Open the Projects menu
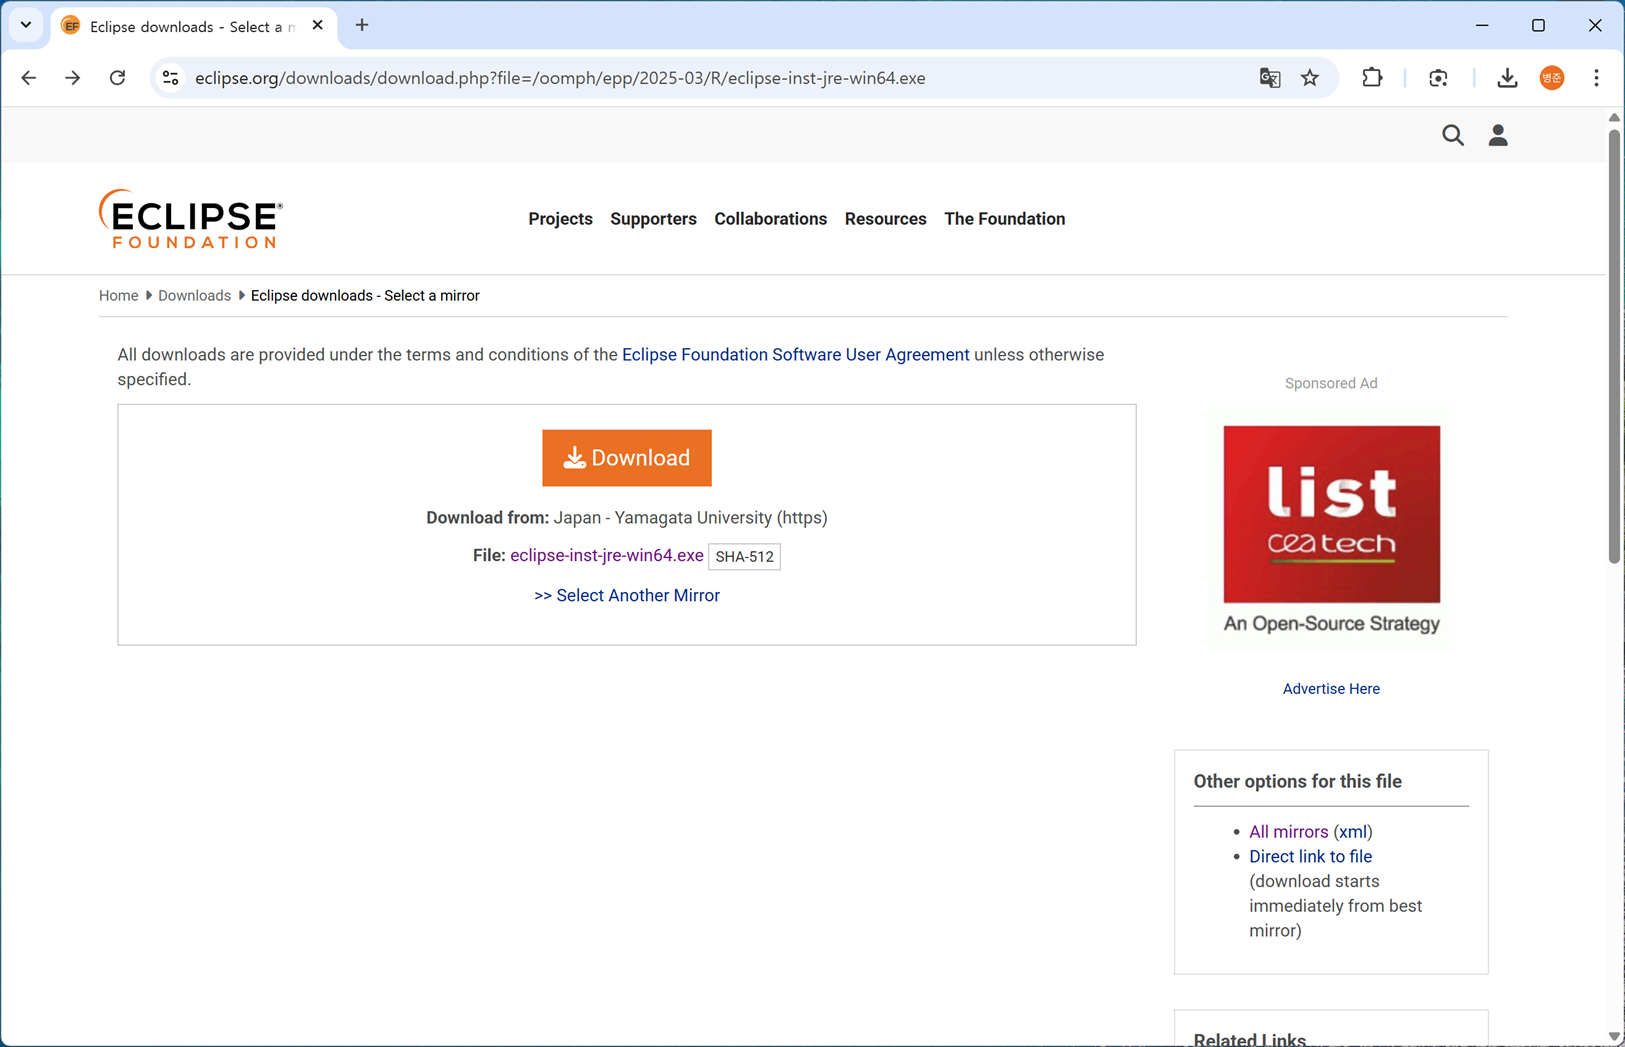Screen dimensions: 1625x1047 pyautogui.click(x=560, y=219)
